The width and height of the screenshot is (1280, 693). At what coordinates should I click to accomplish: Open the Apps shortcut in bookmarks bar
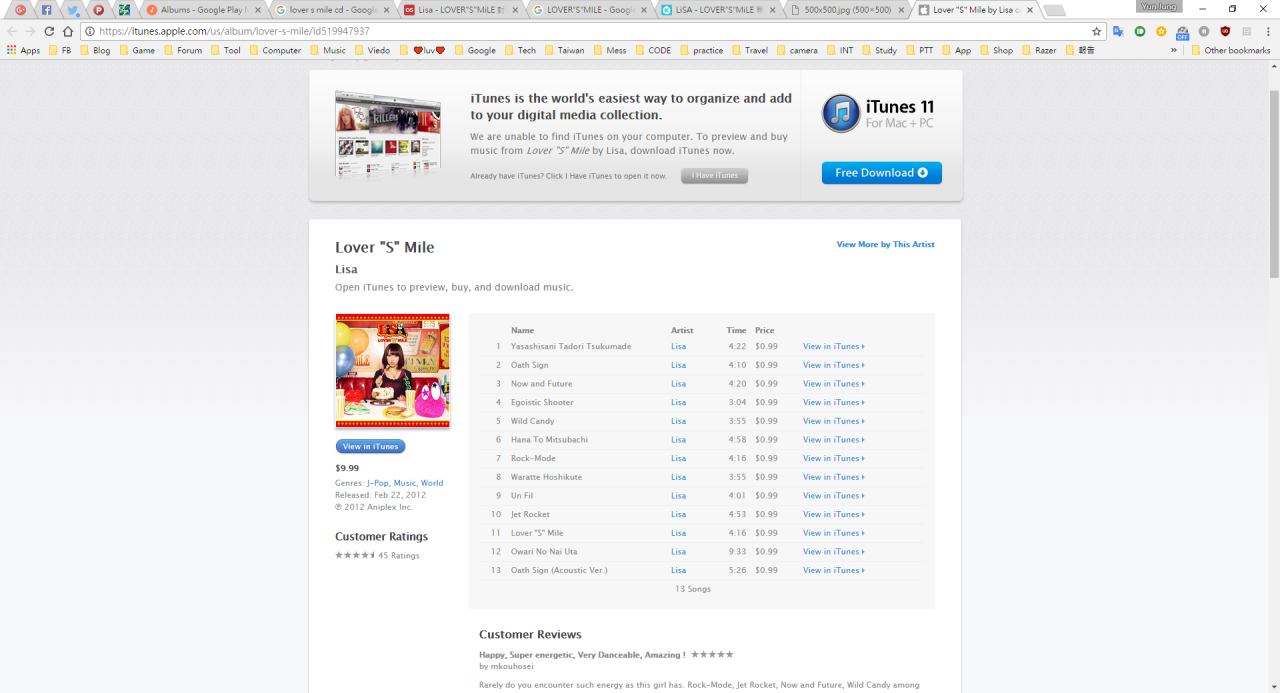point(24,50)
